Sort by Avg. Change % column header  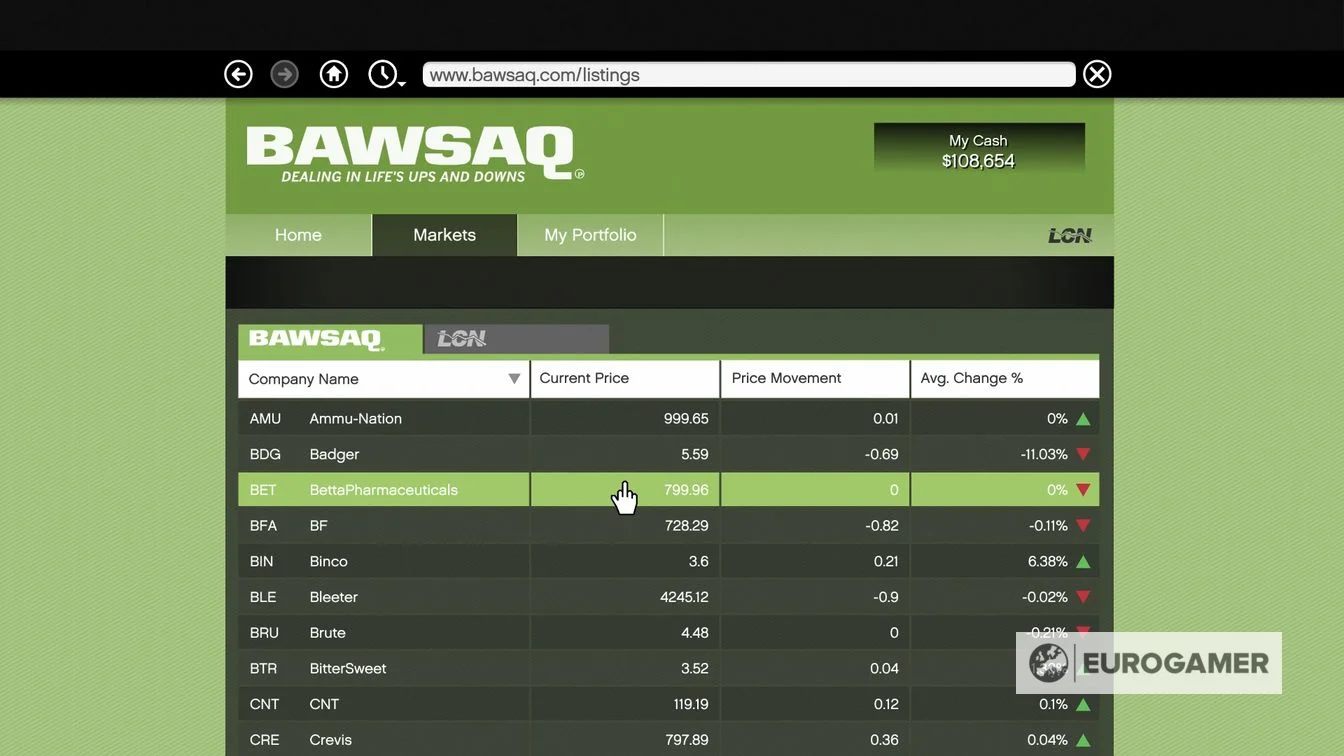[1004, 378]
